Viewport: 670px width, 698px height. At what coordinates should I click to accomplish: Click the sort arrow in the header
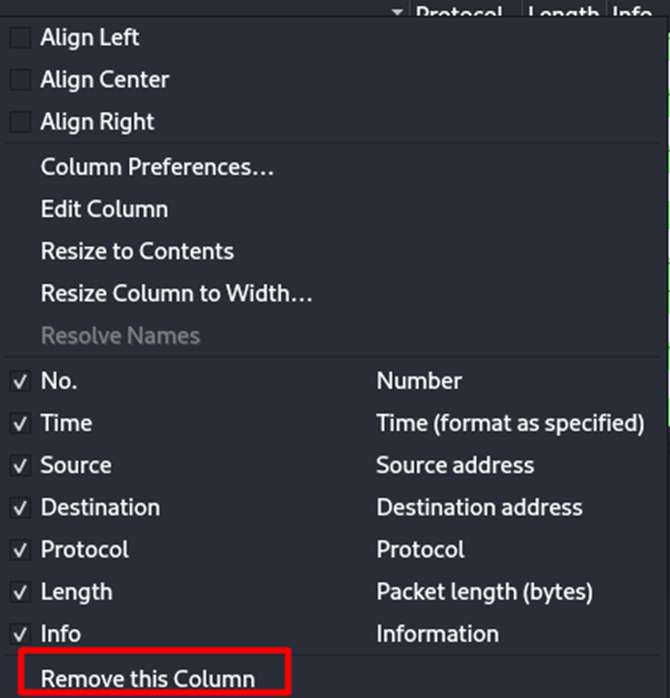click(398, 12)
